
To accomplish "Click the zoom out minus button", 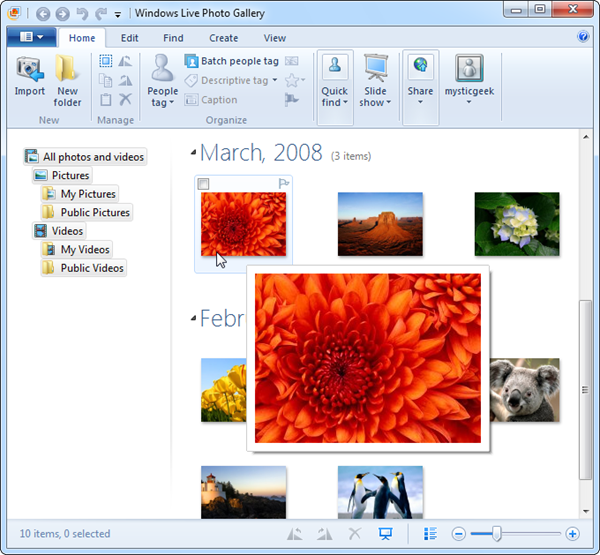I will [x=458, y=534].
